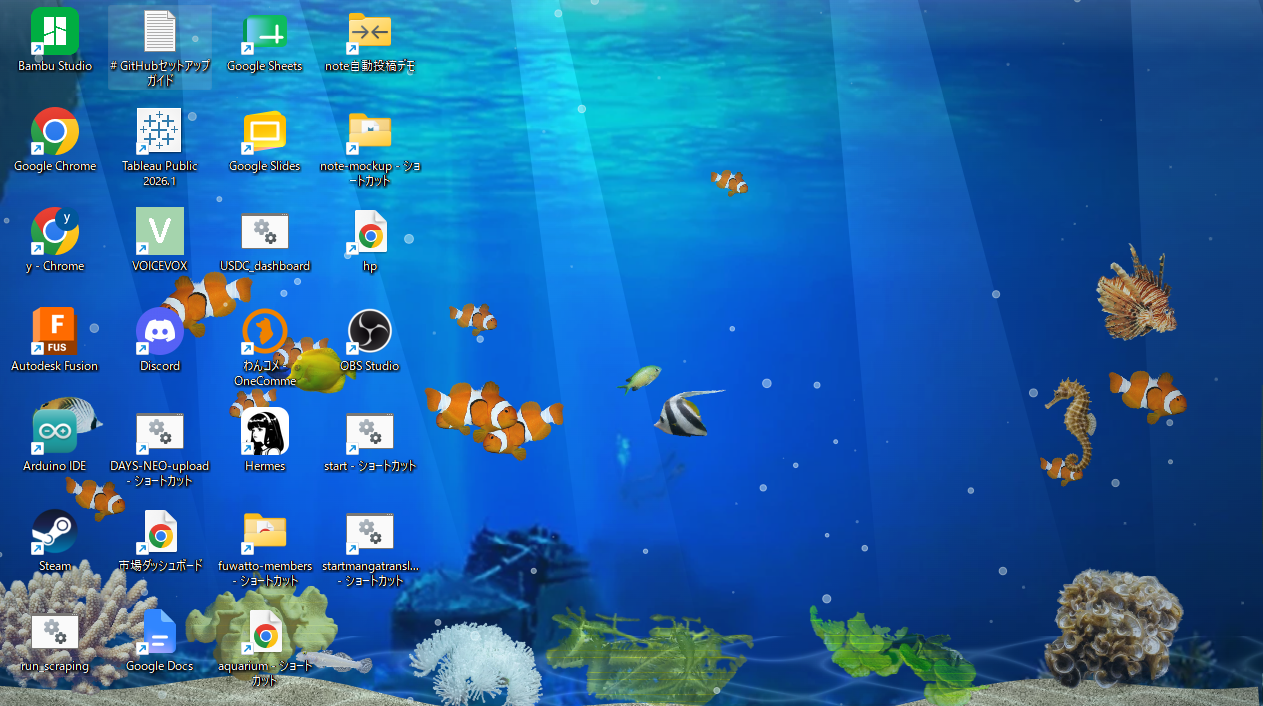Select the Arduino IDE icon
The image size is (1263, 706).
click(55, 432)
